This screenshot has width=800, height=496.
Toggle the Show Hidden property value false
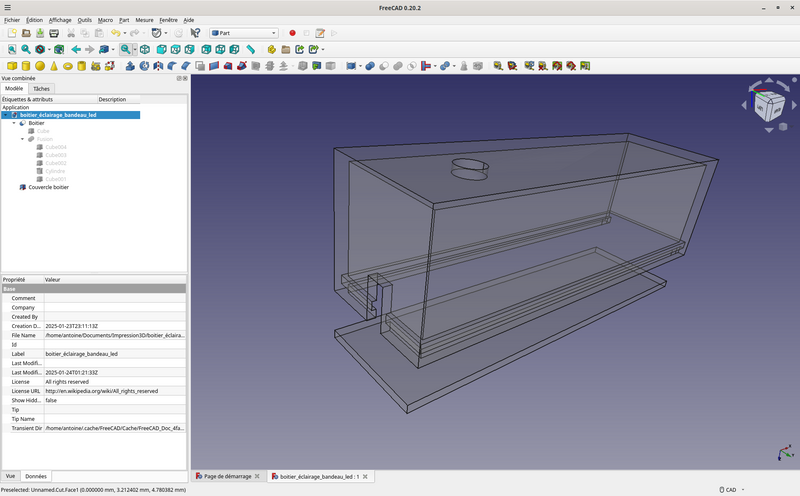[115, 401]
